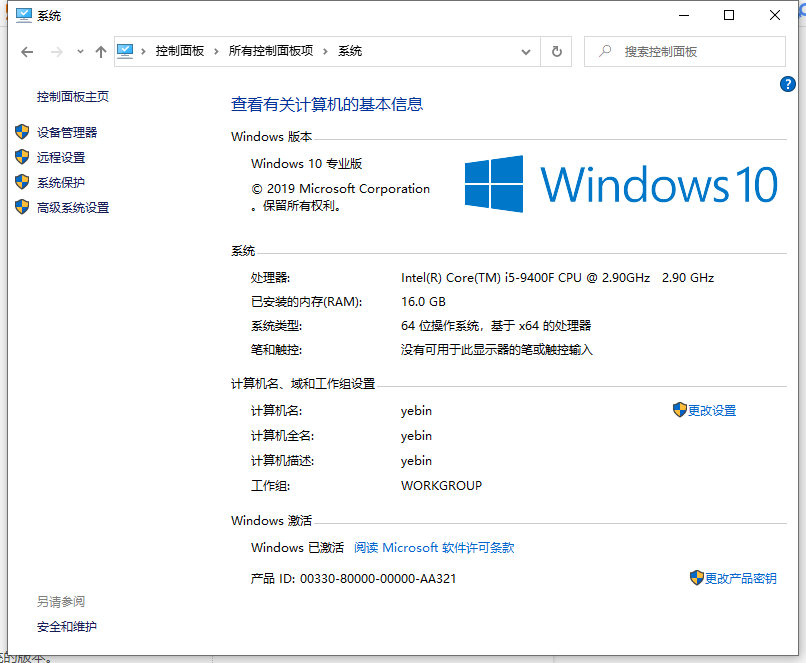Open the address bar history dropdown
The height and width of the screenshot is (663, 806).
click(x=525, y=51)
